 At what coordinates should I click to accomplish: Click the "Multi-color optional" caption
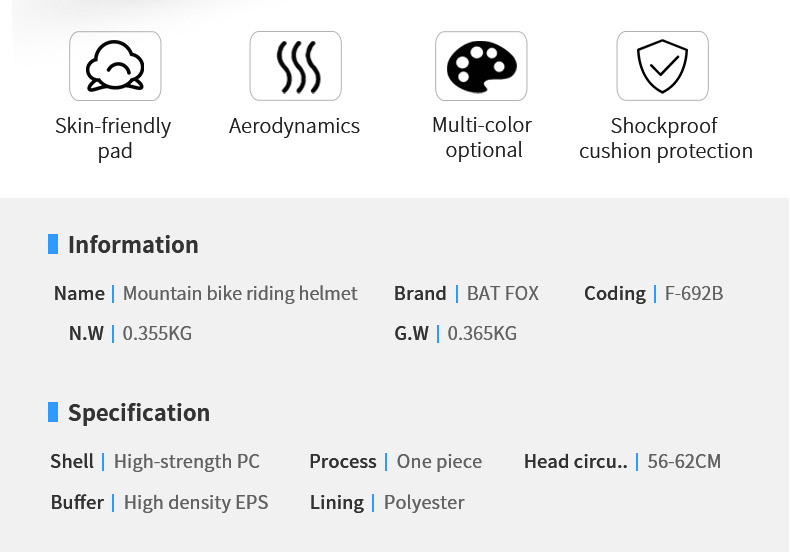point(482,137)
